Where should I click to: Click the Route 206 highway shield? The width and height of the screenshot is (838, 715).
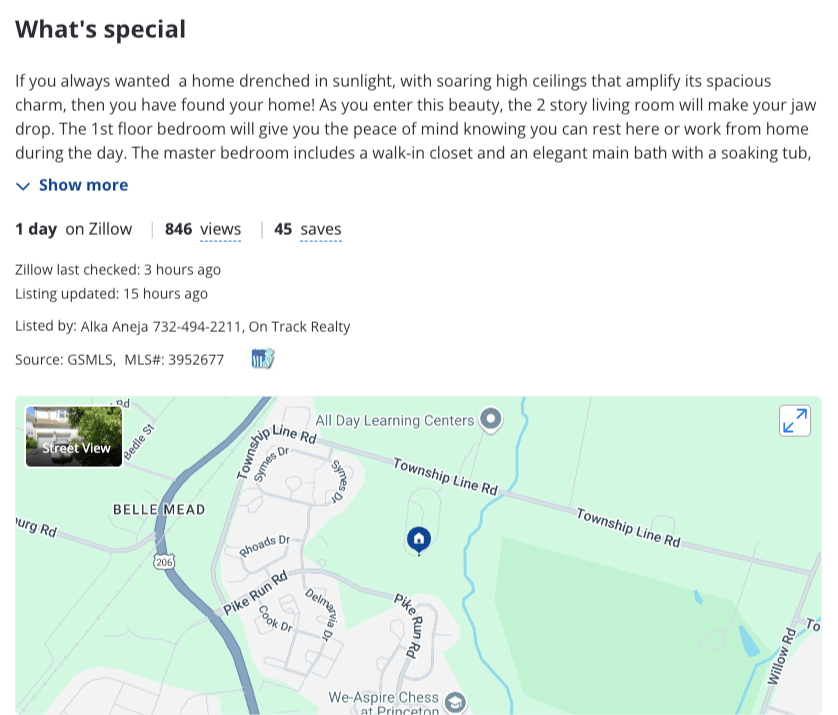pos(163,563)
